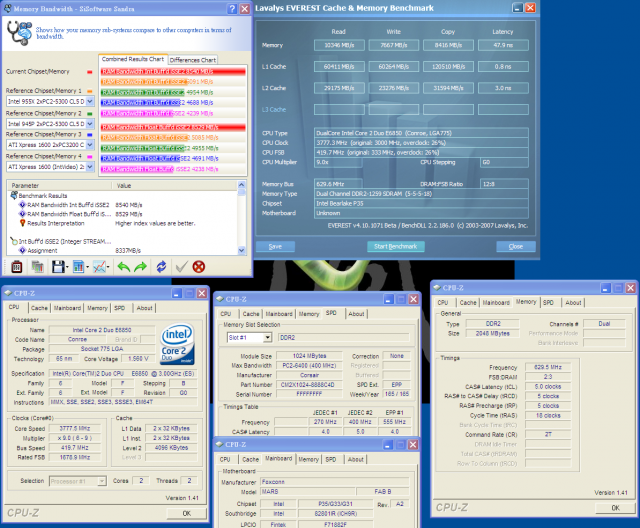Click Part Number field CM2X1024-8888C4D
The width and height of the screenshot is (640, 528).
coord(309,385)
